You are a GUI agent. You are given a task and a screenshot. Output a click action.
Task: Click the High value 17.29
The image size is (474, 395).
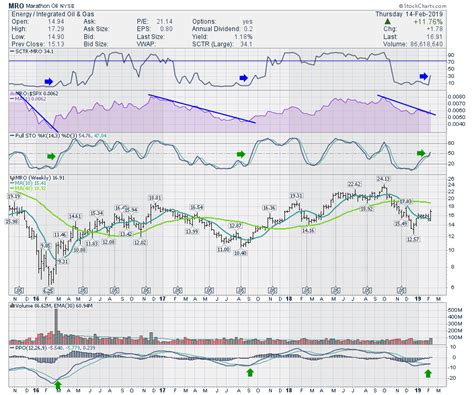[x=56, y=29]
